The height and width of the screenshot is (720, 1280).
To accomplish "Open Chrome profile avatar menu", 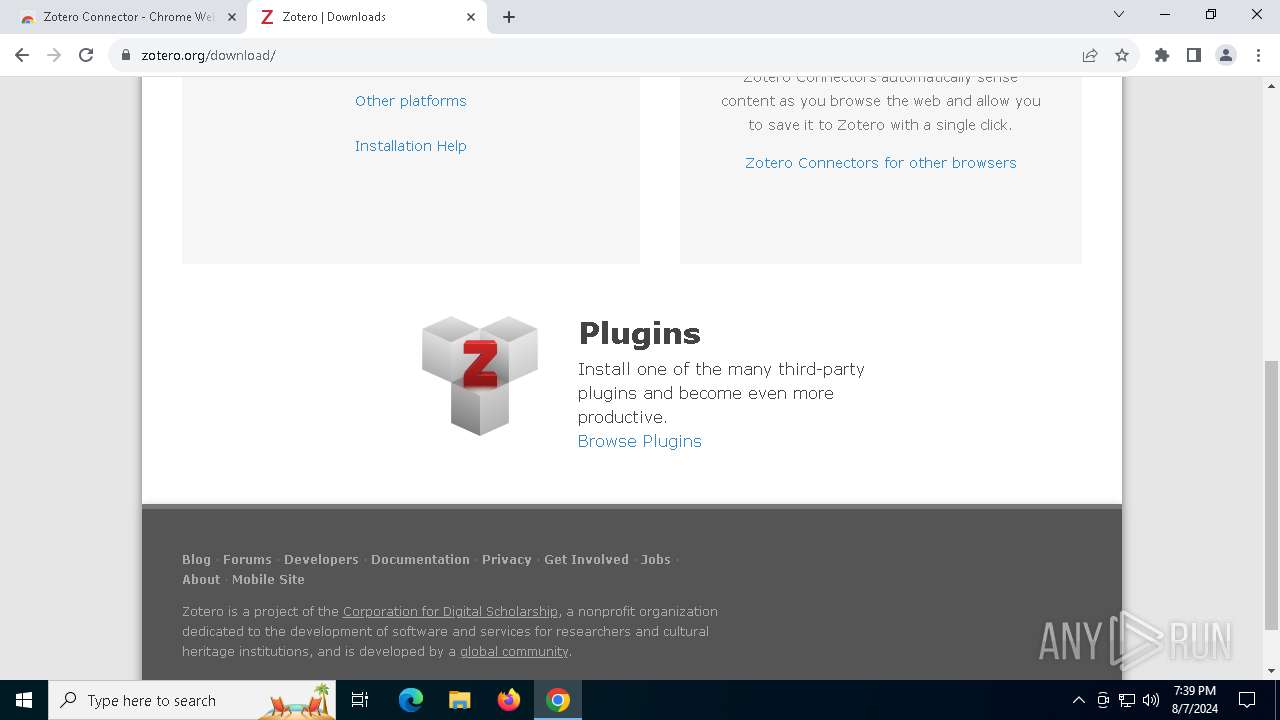I will coord(1226,55).
